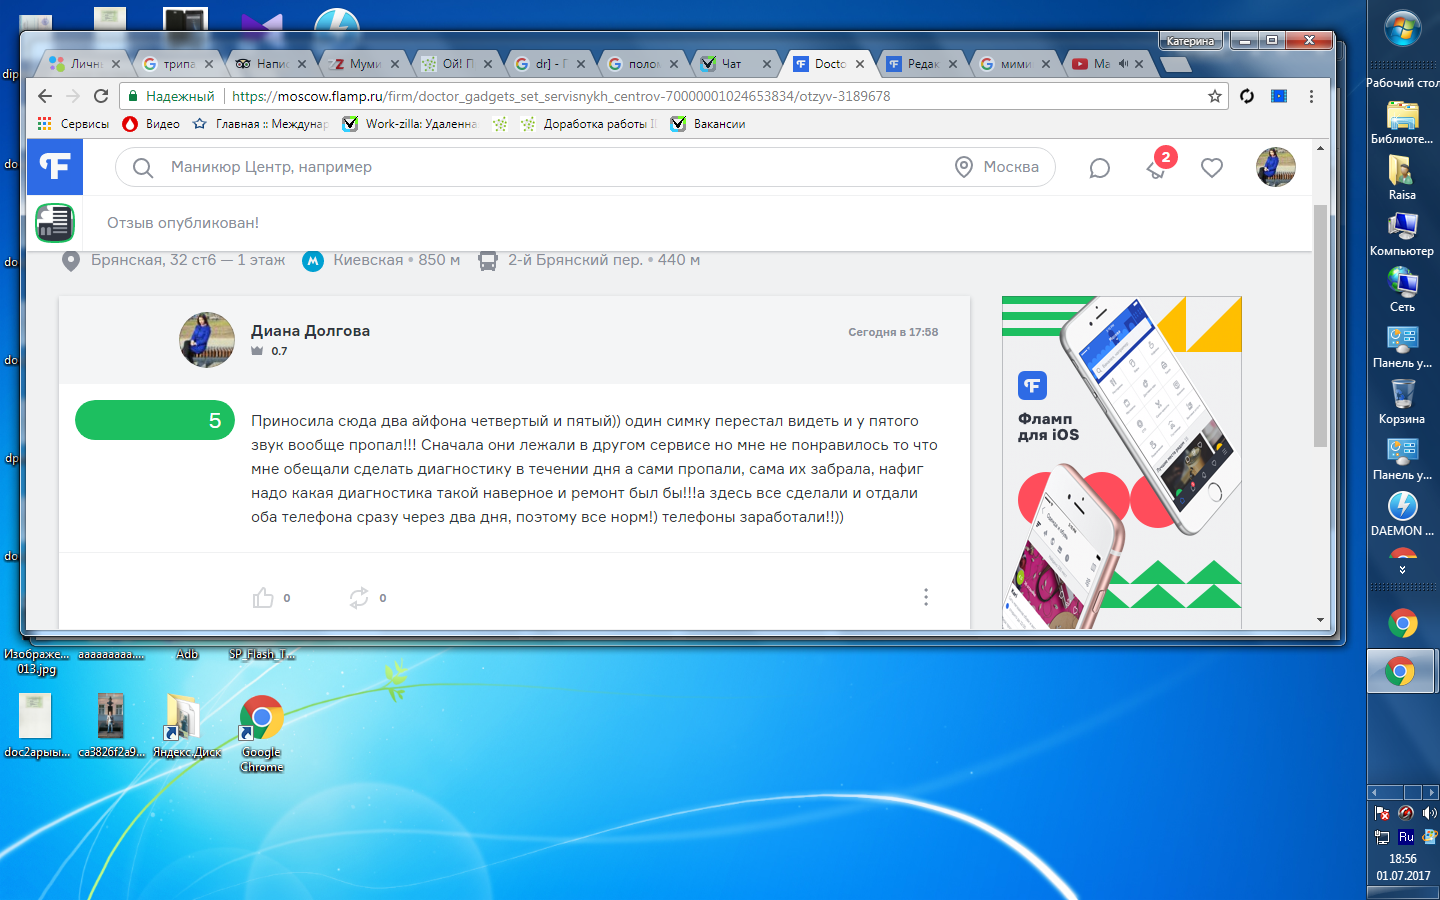Open the Chrome three-dot menu

point(1311,96)
